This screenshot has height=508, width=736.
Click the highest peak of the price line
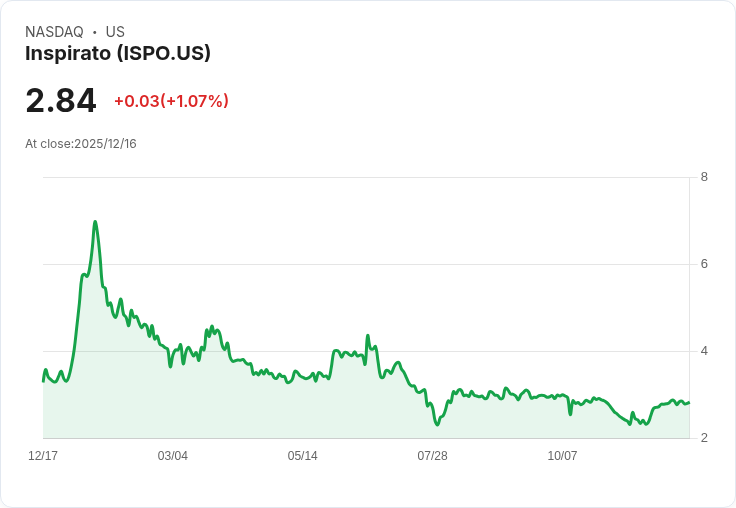(x=95, y=221)
